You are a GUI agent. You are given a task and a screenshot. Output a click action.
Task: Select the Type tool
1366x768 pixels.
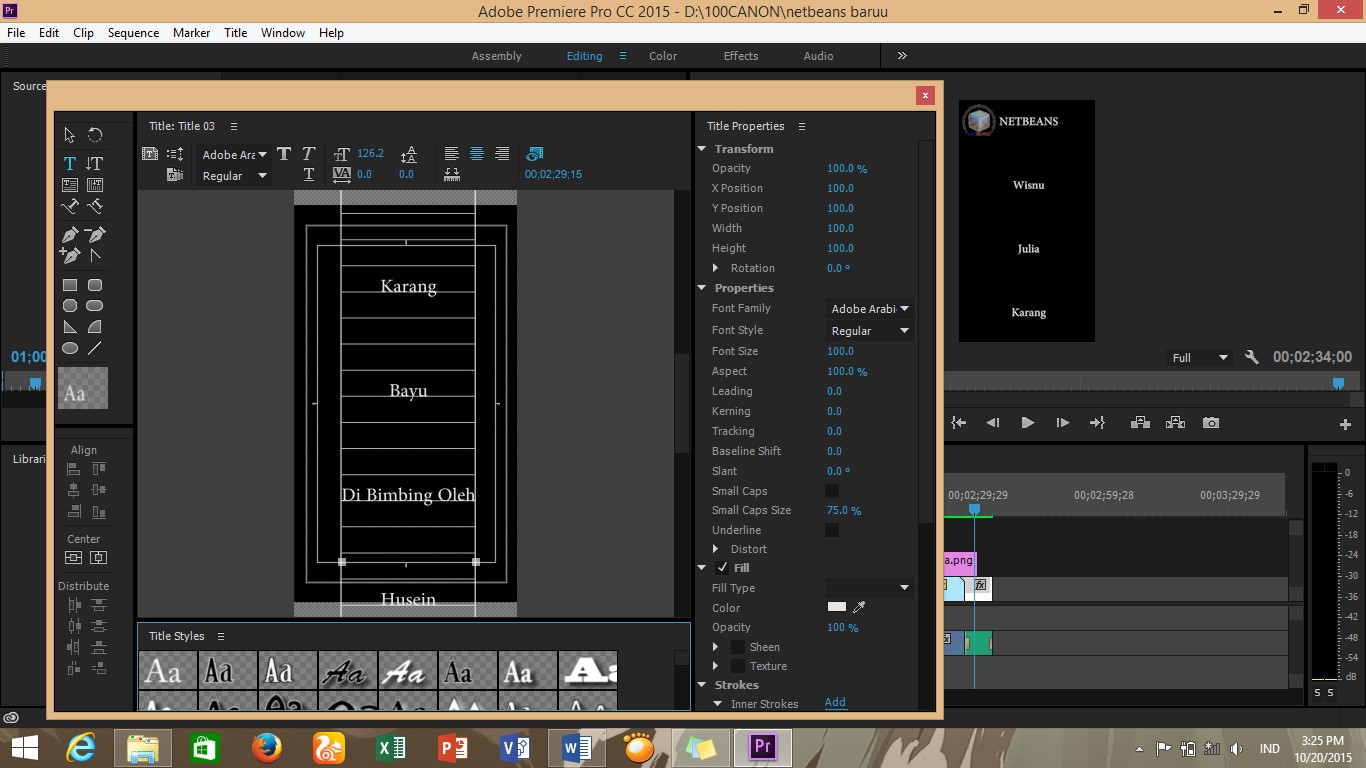[x=69, y=165]
